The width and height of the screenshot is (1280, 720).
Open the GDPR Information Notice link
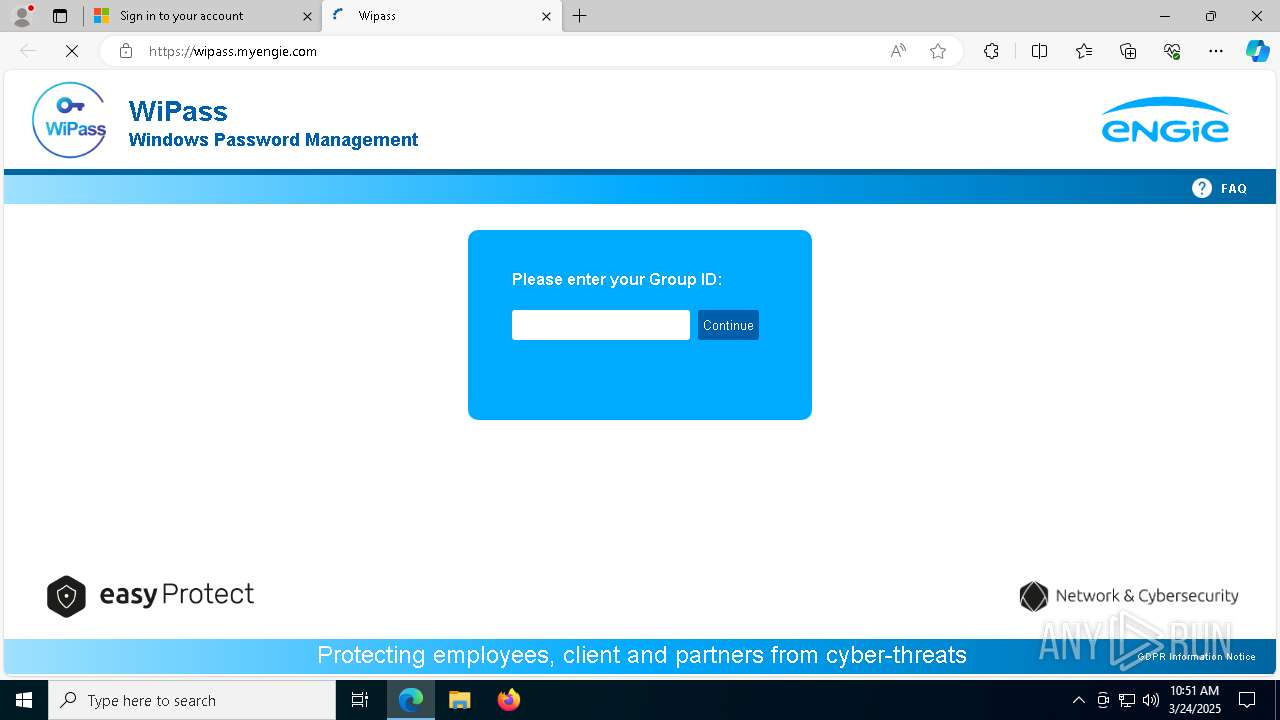(1196, 657)
